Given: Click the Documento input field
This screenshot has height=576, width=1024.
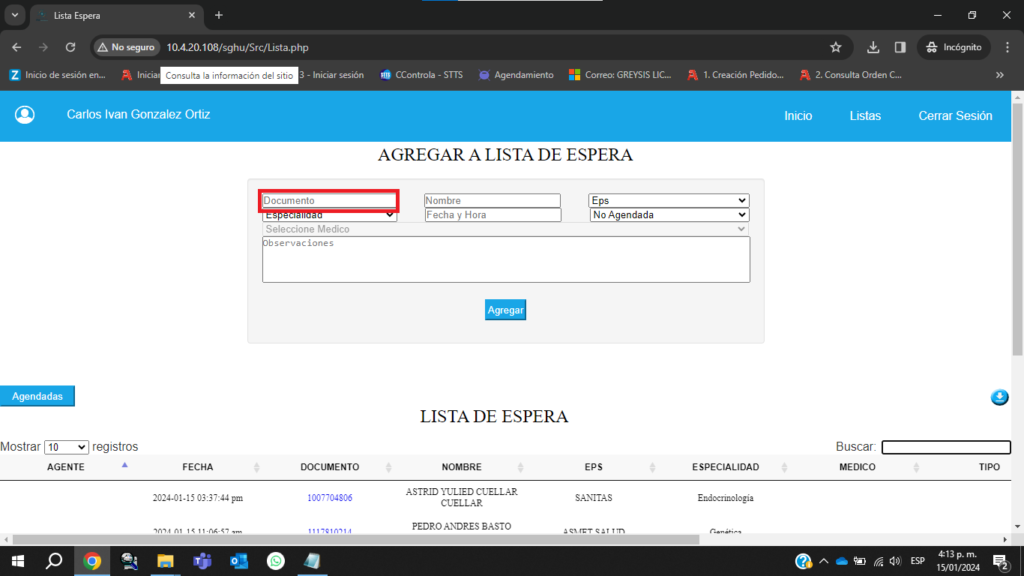Looking at the screenshot, I should tap(329, 200).
